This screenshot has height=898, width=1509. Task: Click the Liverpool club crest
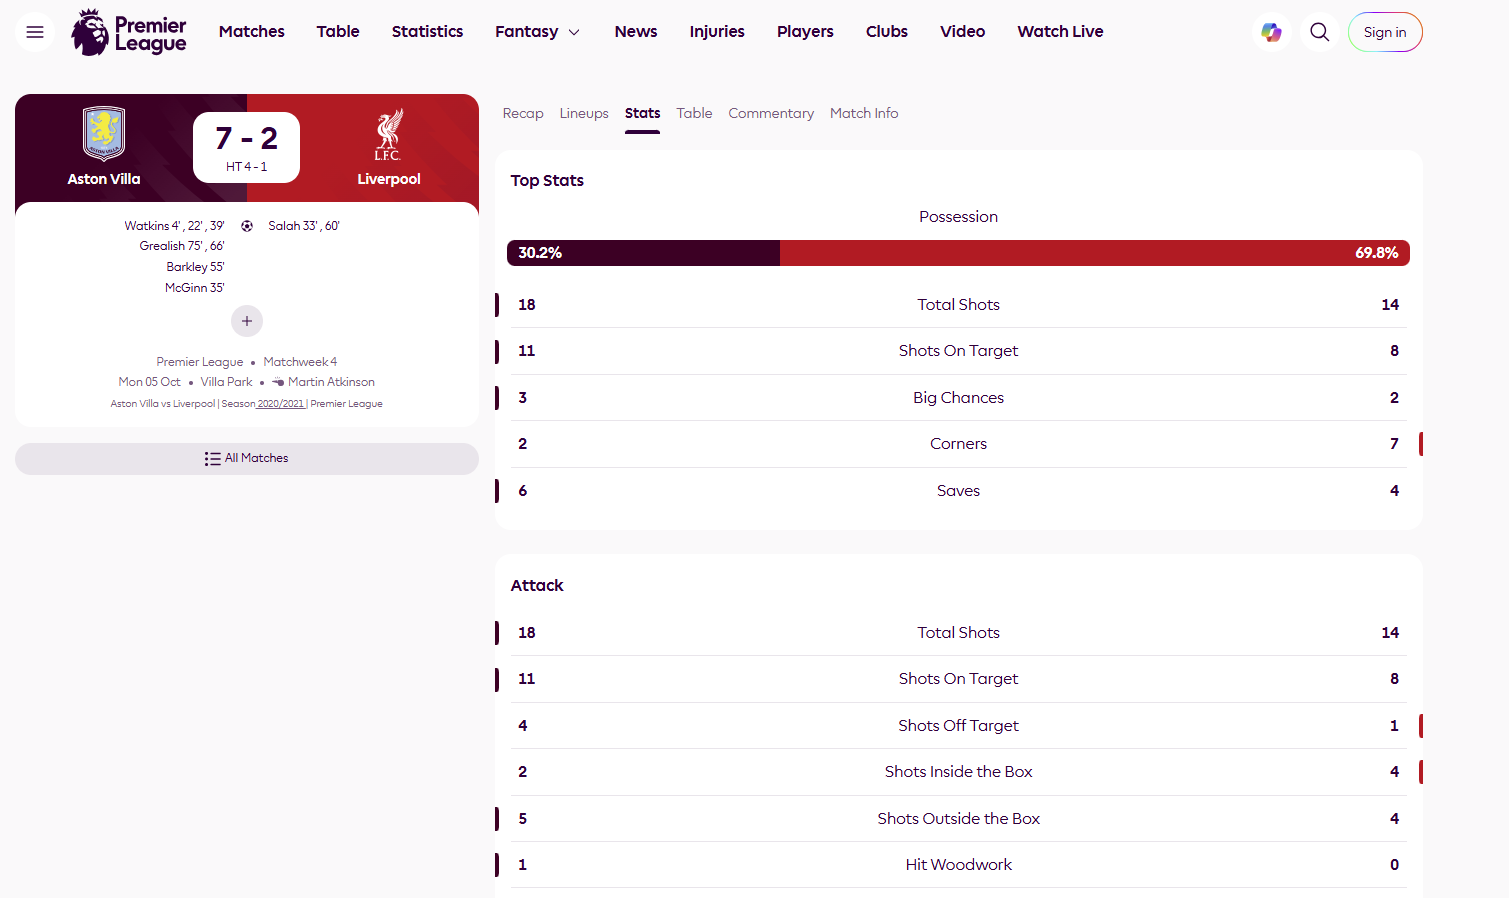389,135
